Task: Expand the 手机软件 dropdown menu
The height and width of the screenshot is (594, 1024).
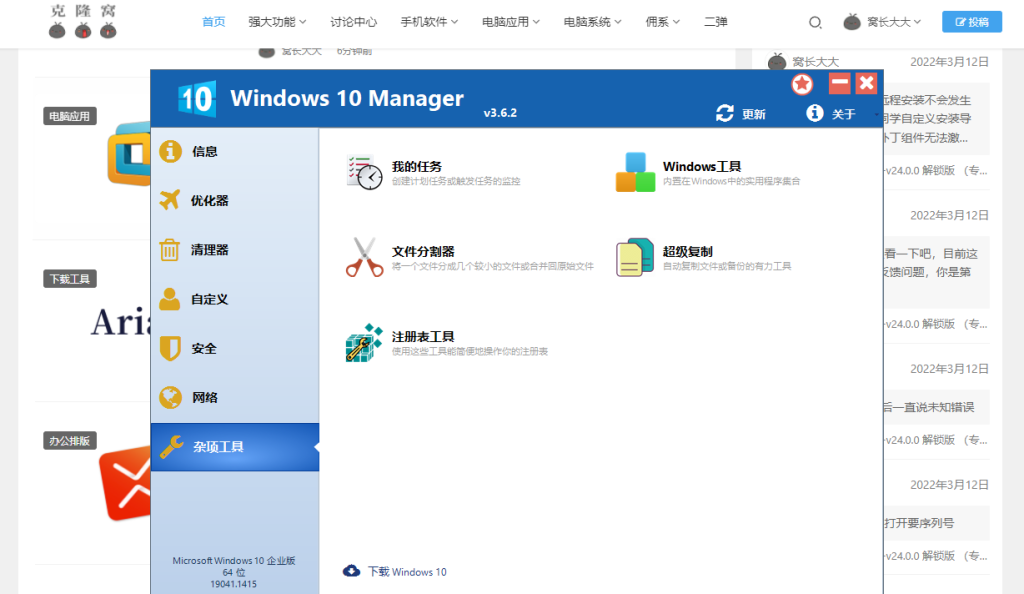Action: click(x=429, y=22)
